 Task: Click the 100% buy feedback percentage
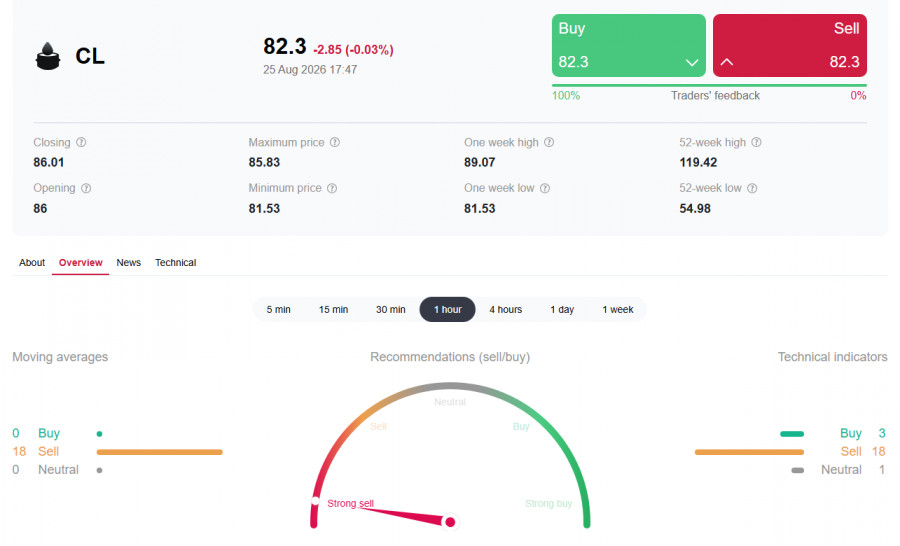tap(566, 96)
